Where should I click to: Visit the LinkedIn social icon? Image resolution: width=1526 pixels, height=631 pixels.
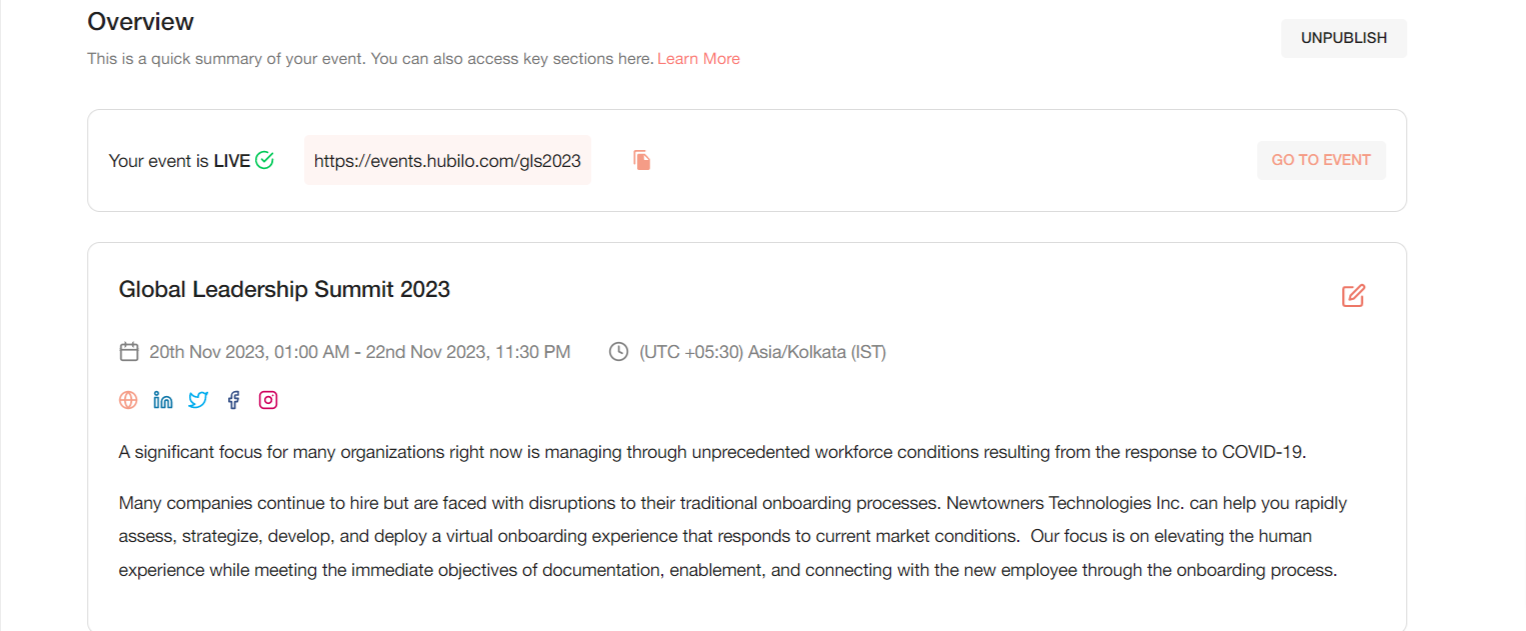(x=163, y=400)
